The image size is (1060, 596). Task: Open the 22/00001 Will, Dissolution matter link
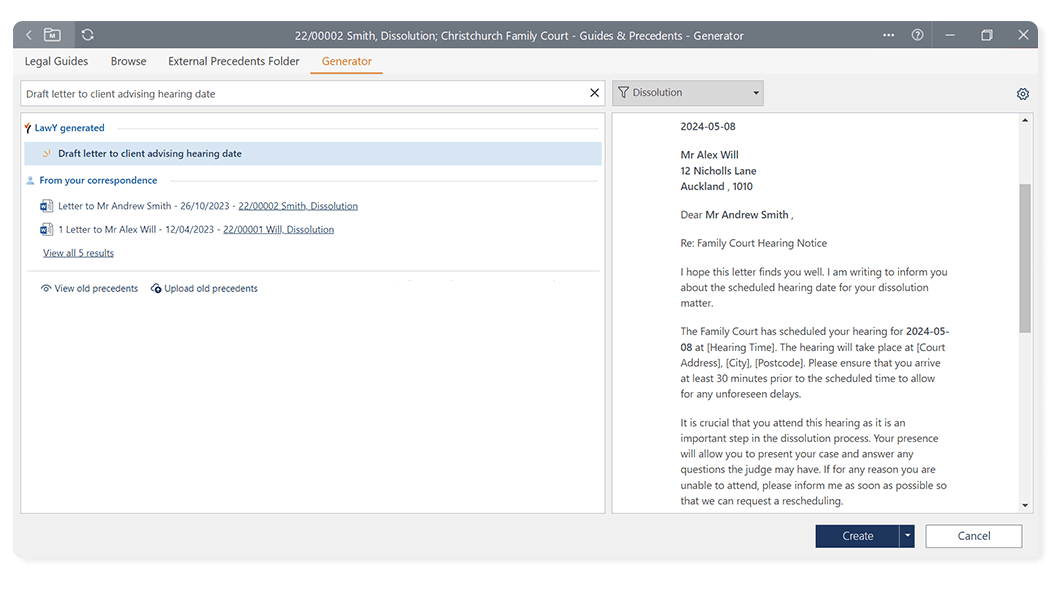279,229
